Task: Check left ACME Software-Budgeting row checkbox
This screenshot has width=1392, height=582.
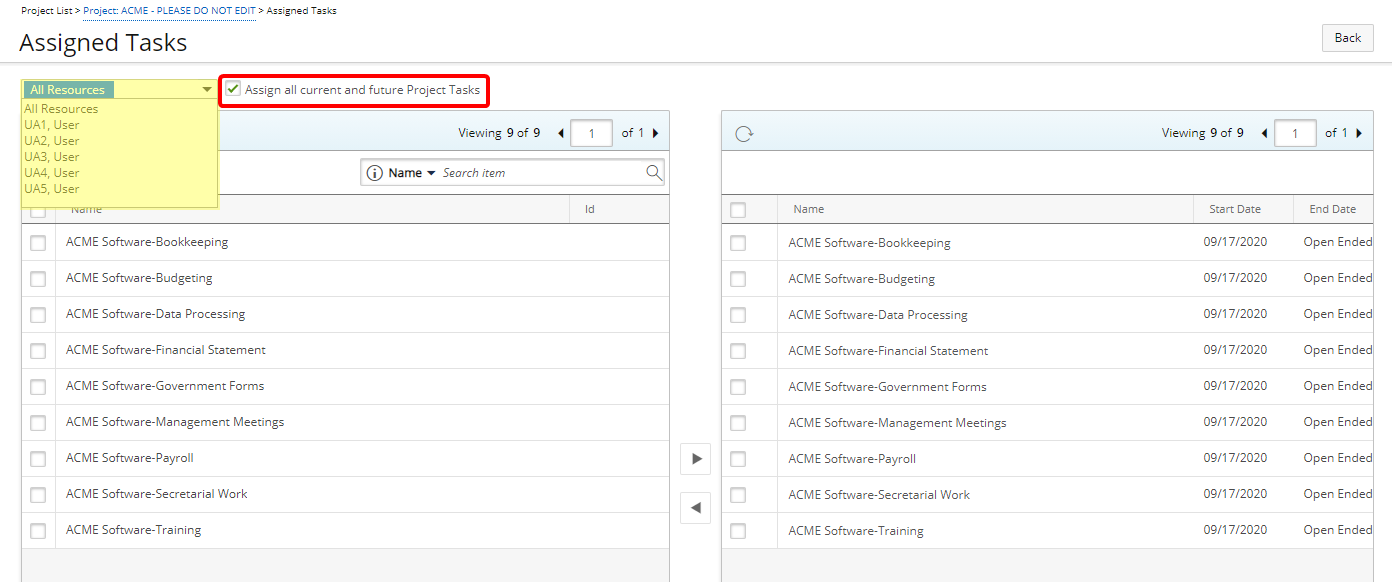Action: [38, 278]
